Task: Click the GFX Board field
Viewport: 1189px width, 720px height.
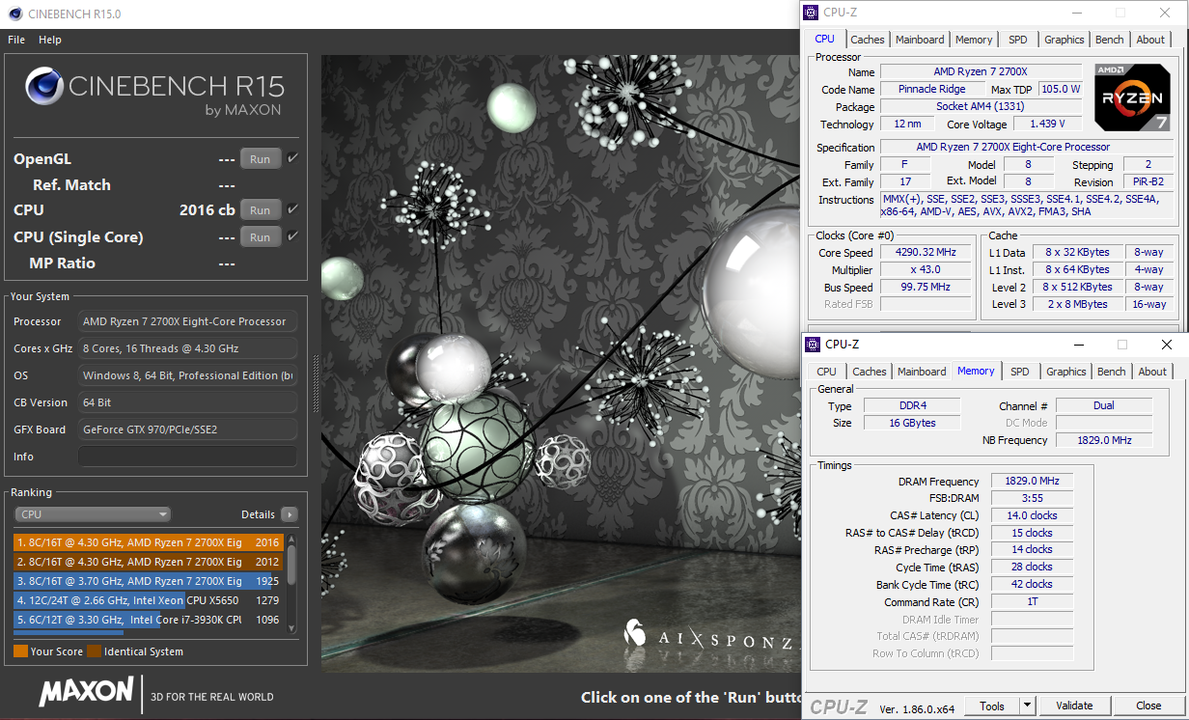Action: tap(187, 429)
